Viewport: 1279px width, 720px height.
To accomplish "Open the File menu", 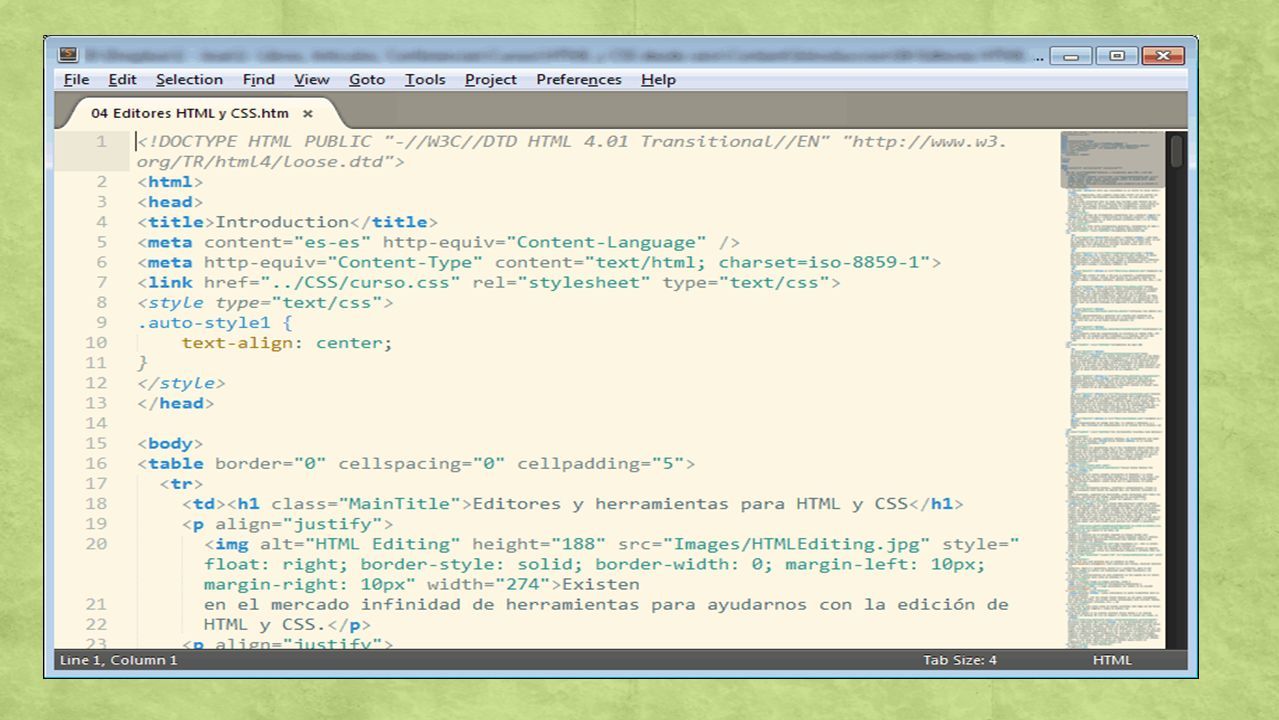I will (76, 80).
